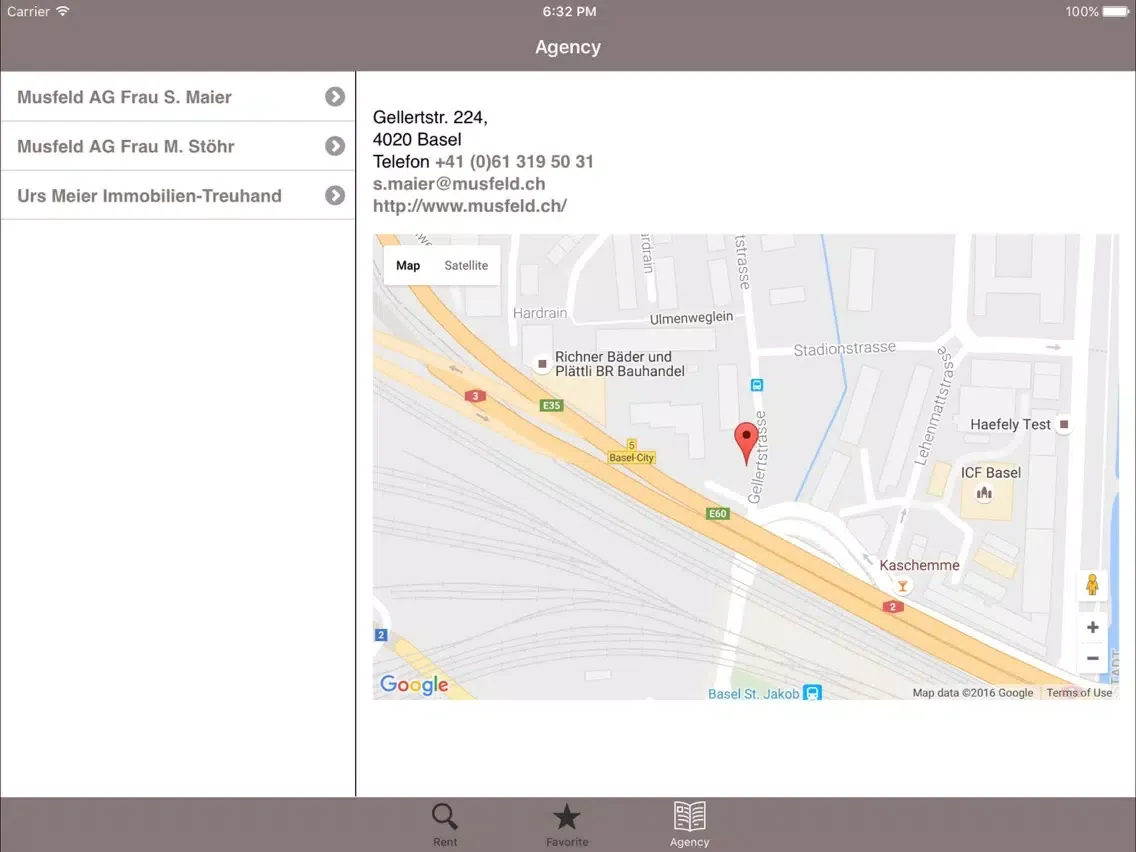The height and width of the screenshot is (852, 1136).
Task: Open the Favorite tab
Action: tap(567, 824)
